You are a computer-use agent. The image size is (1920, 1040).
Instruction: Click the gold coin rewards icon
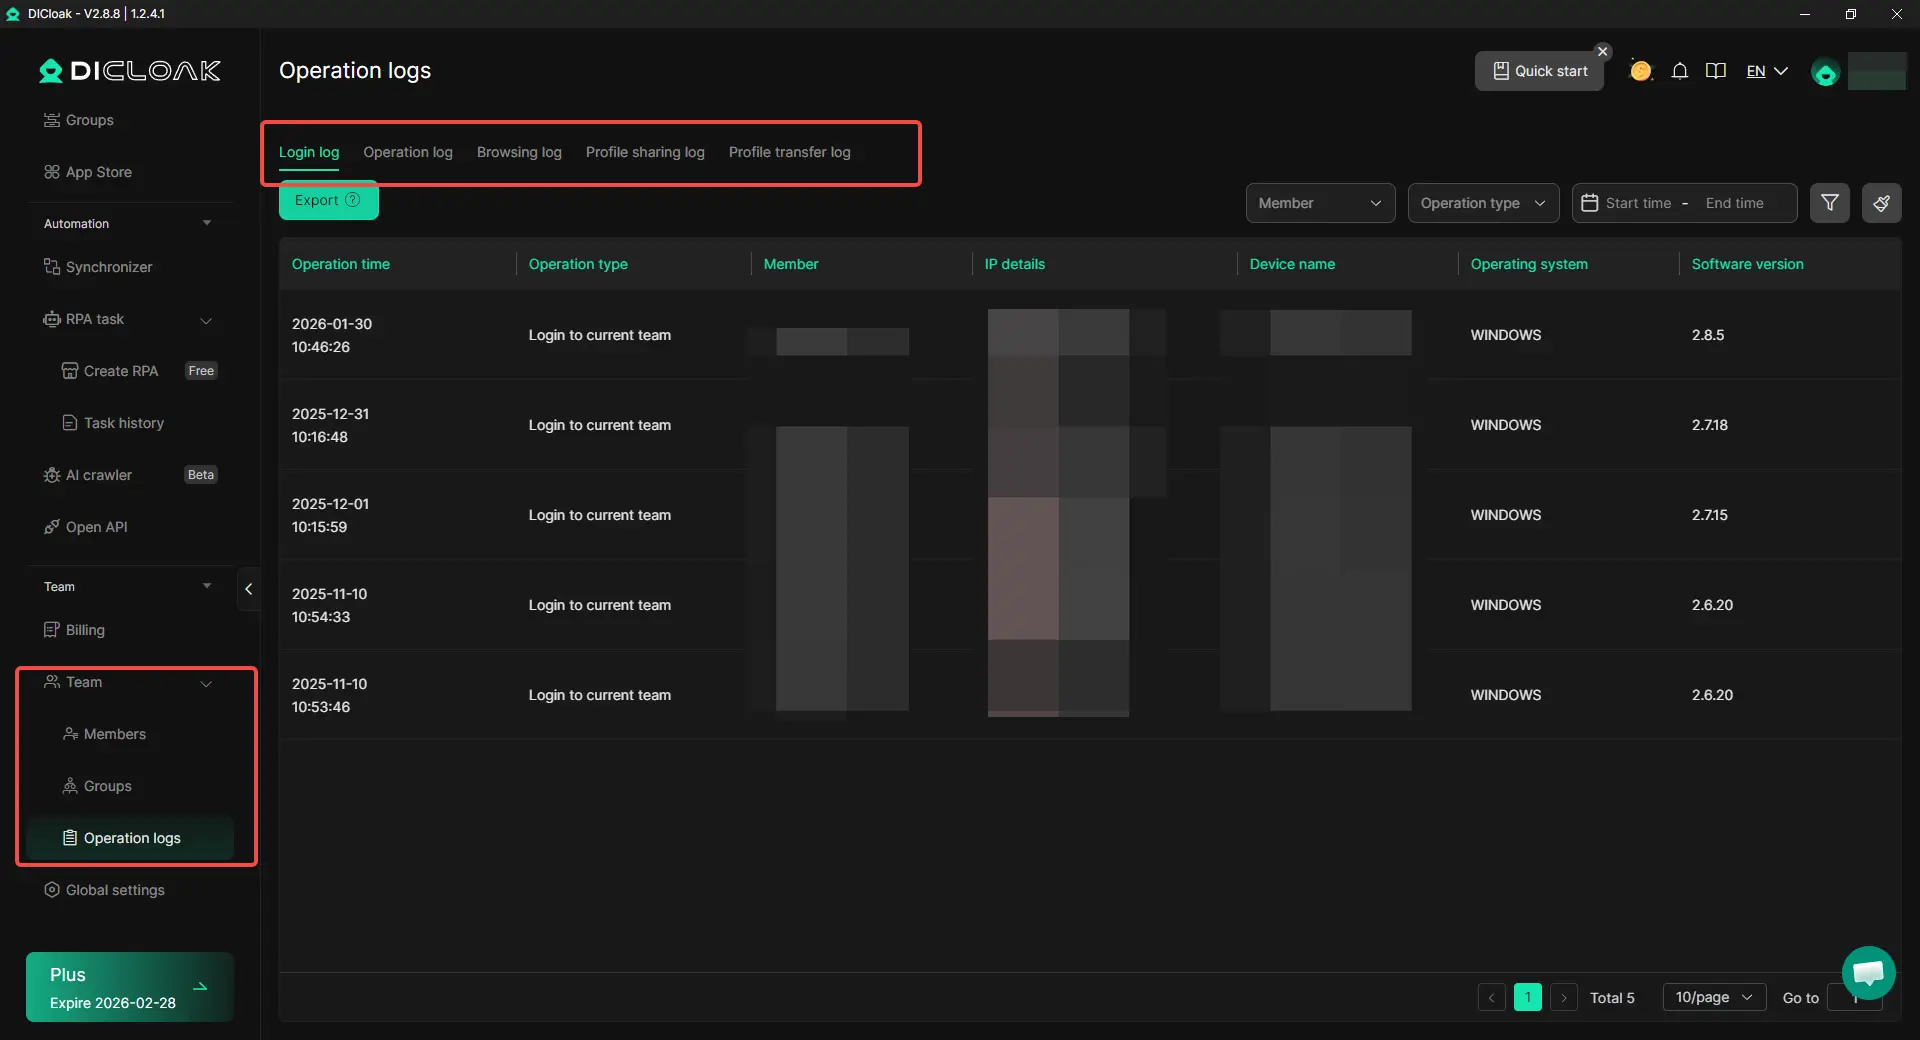pos(1640,71)
